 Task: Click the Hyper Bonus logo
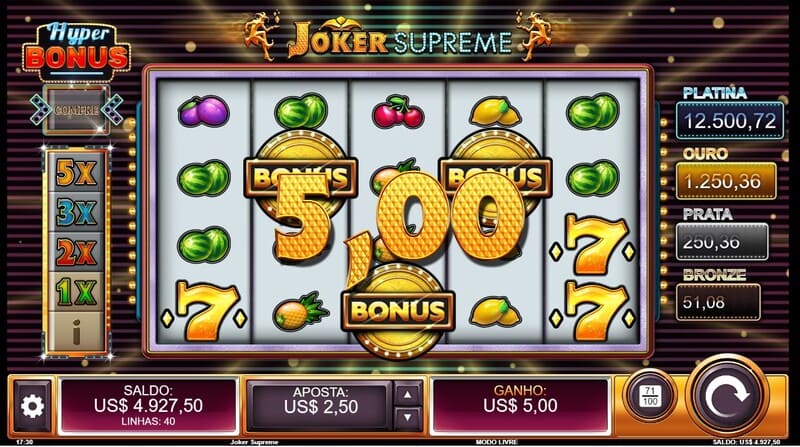(77, 51)
